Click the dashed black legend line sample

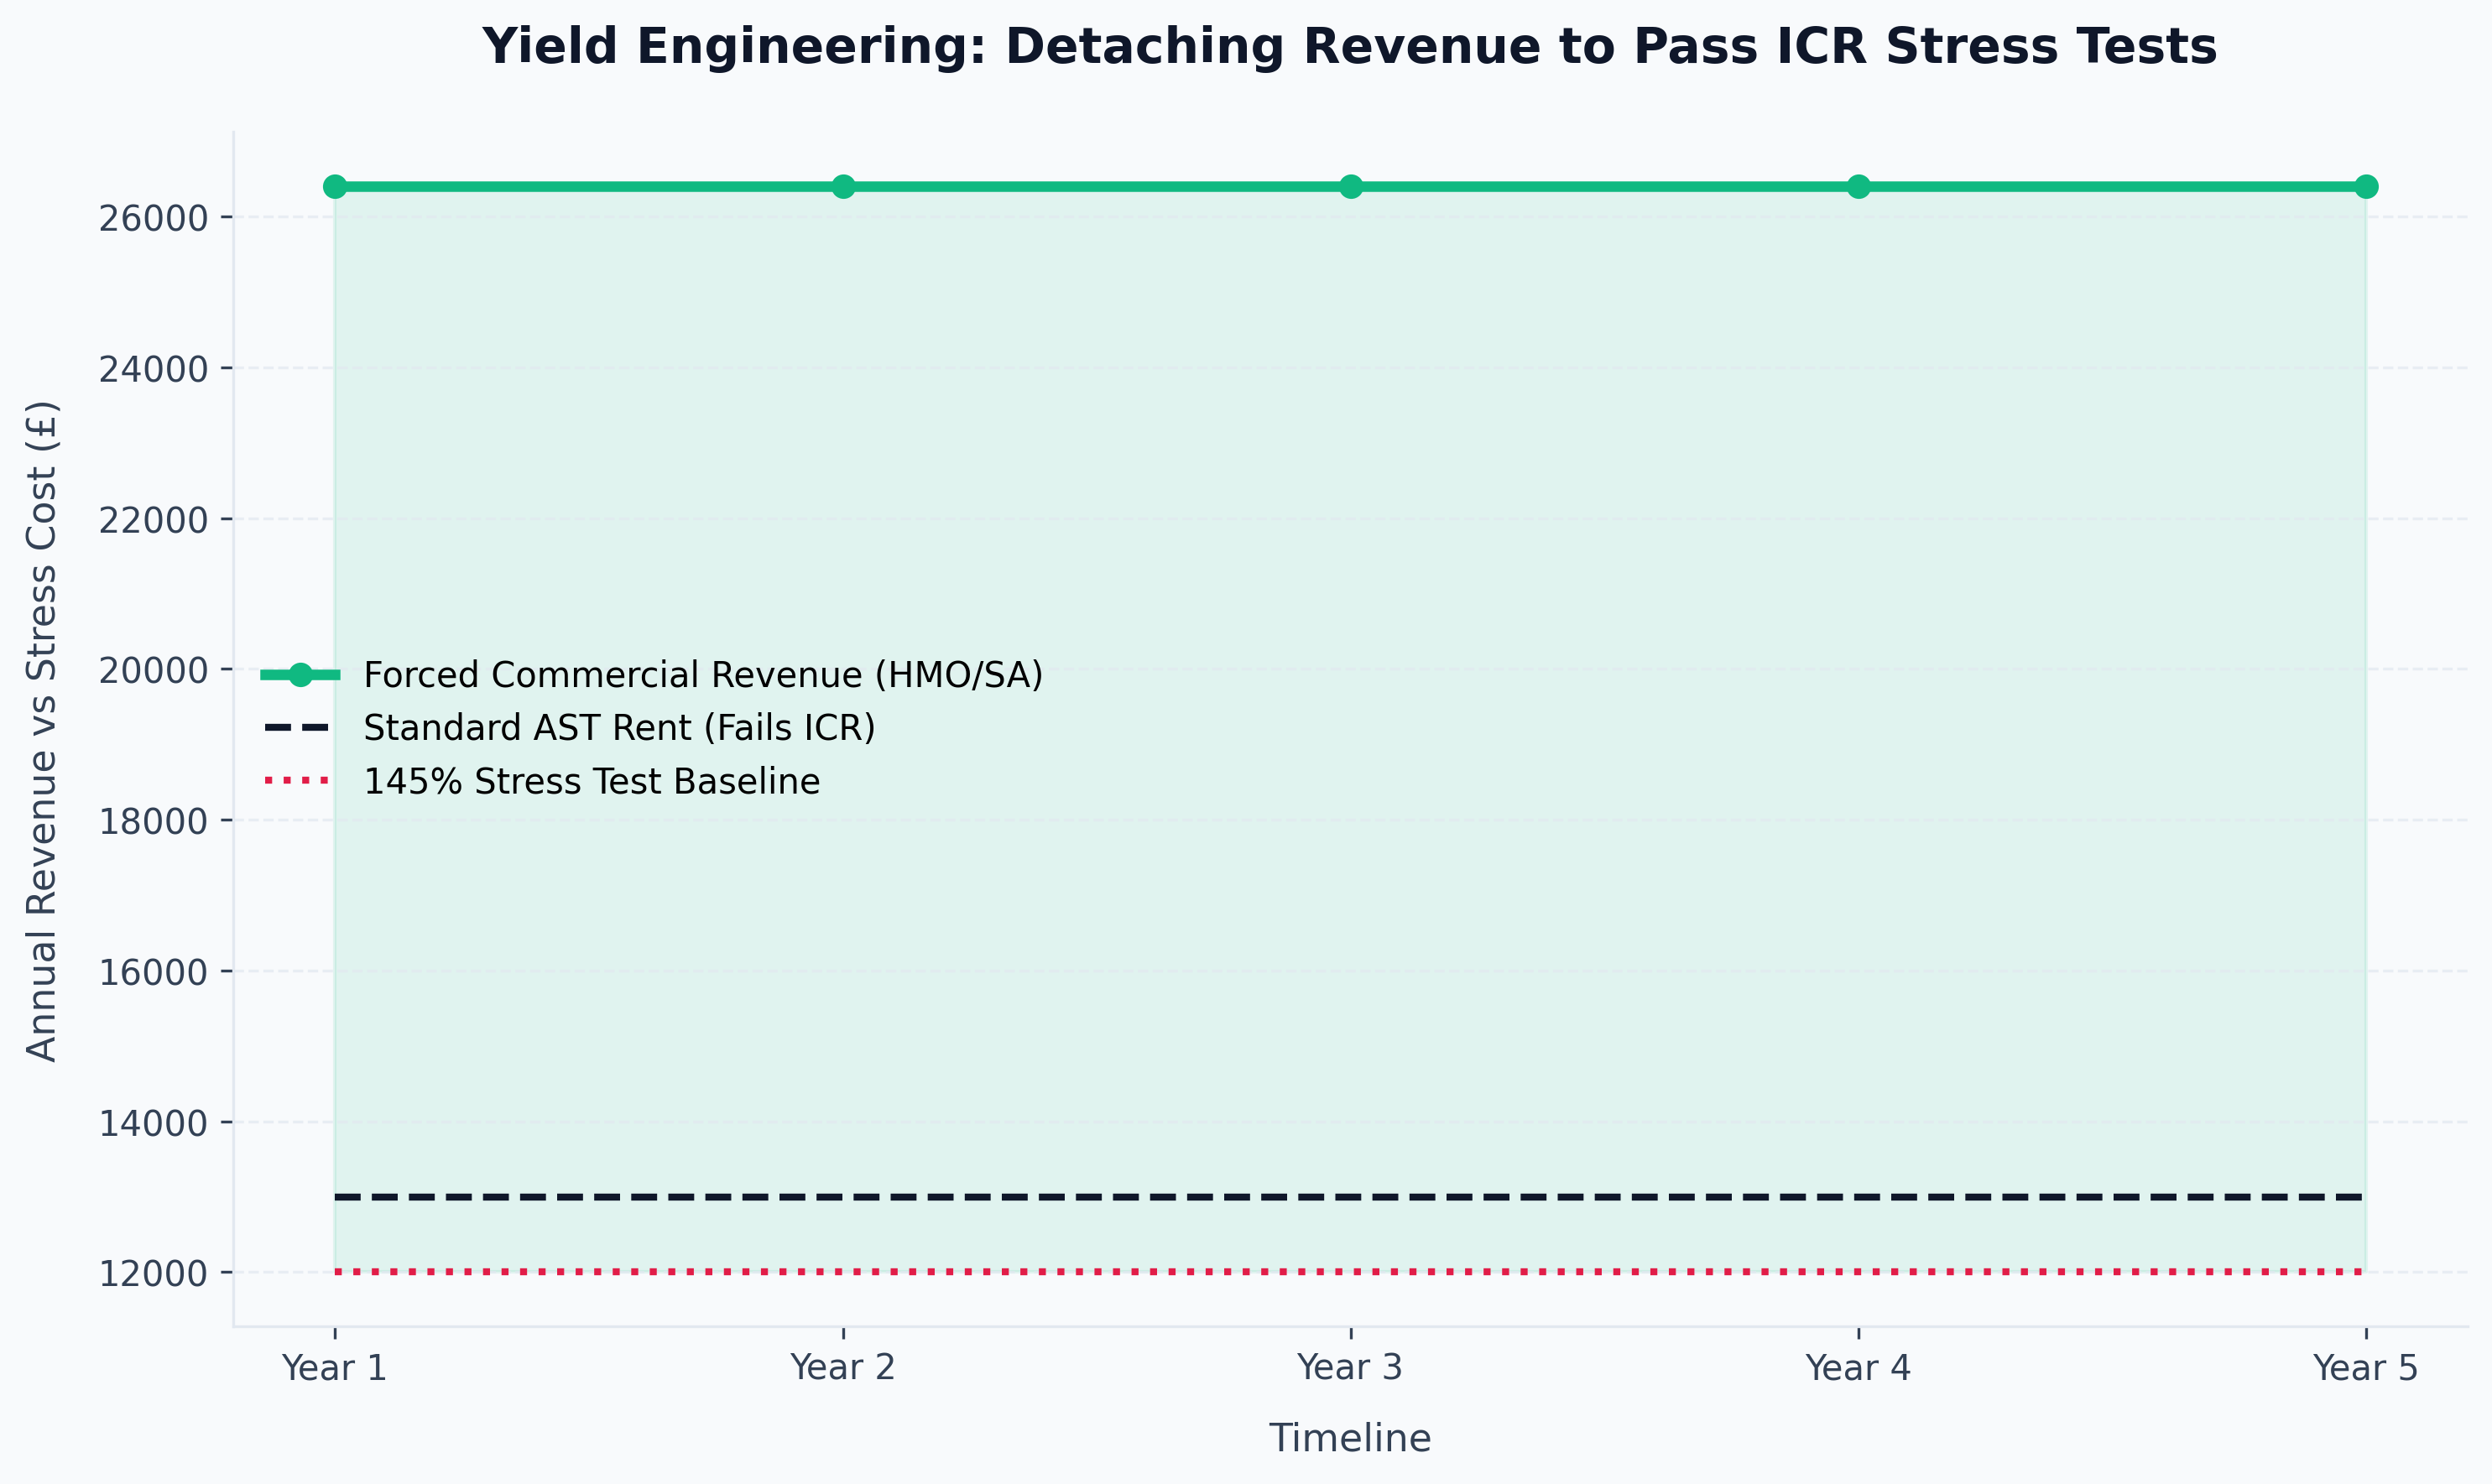click(x=297, y=728)
